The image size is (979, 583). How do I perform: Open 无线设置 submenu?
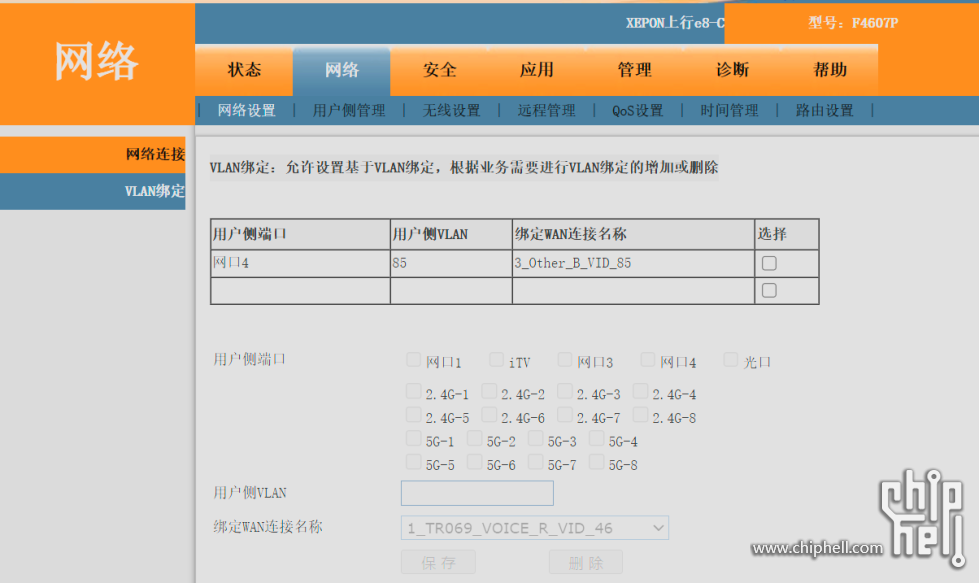(451, 110)
